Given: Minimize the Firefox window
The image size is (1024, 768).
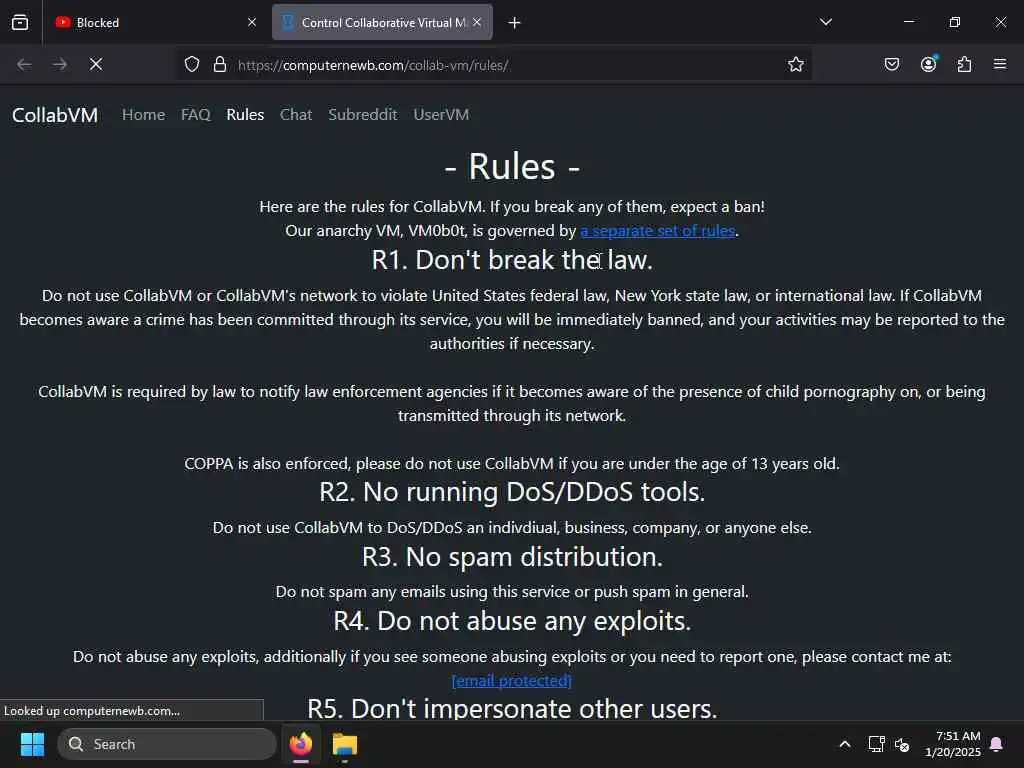Looking at the screenshot, I should tap(908, 22).
